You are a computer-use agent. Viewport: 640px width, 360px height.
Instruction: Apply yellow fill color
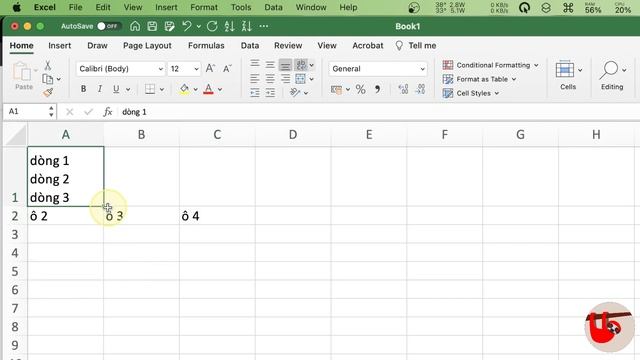[184, 89]
